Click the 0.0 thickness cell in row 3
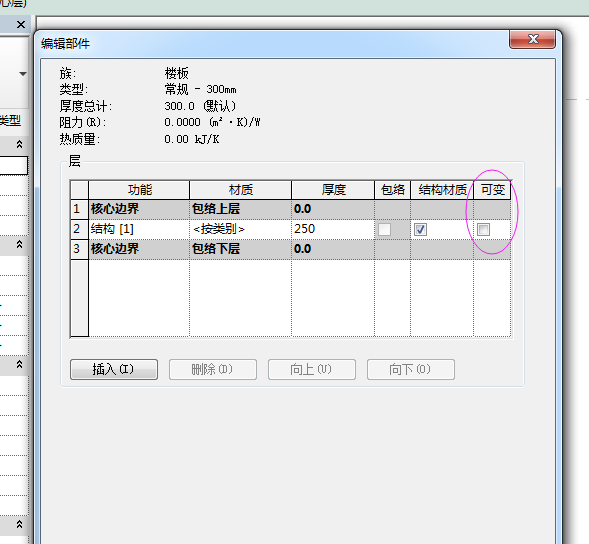 tap(333, 249)
